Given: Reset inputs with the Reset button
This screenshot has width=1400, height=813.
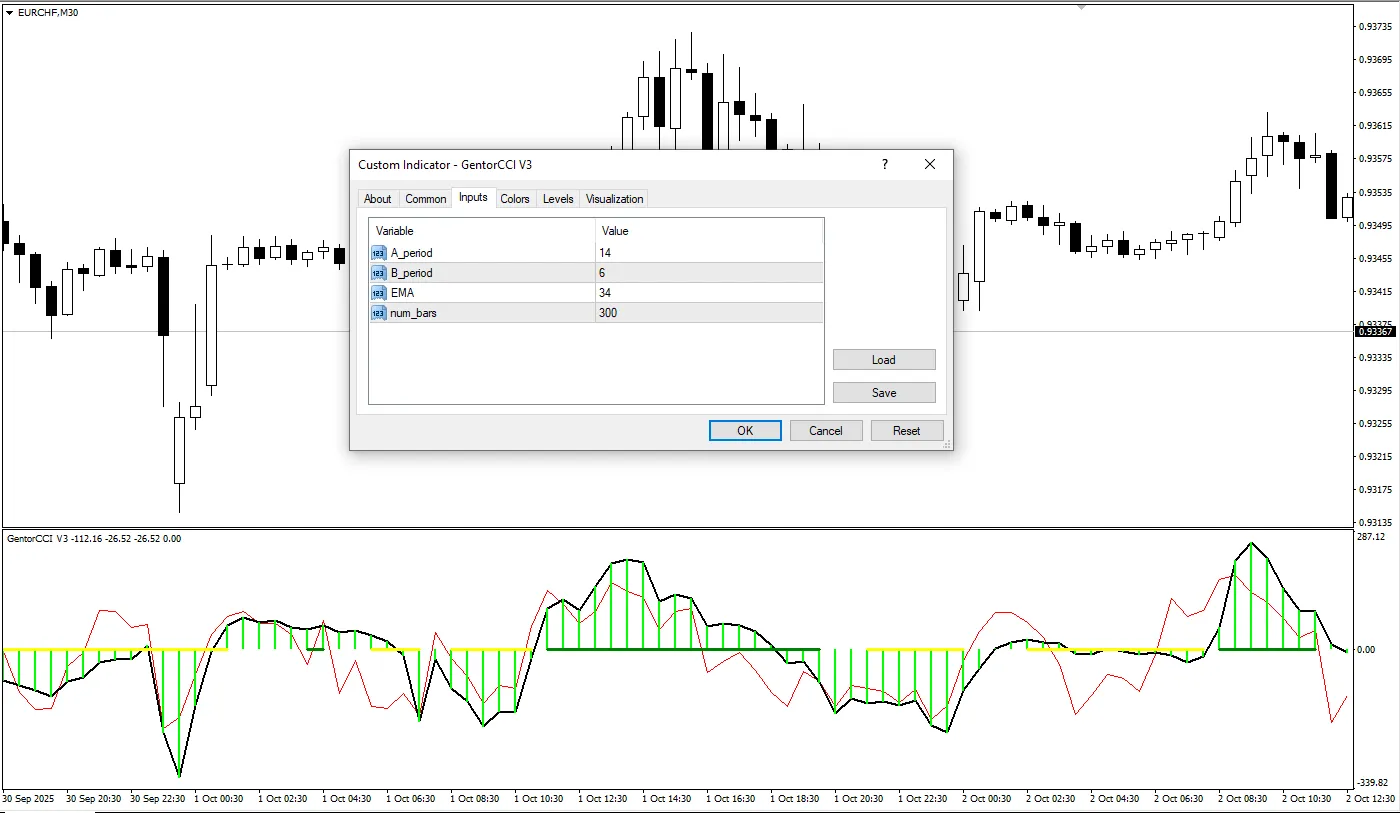Looking at the screenshot, I should (906, 431).
